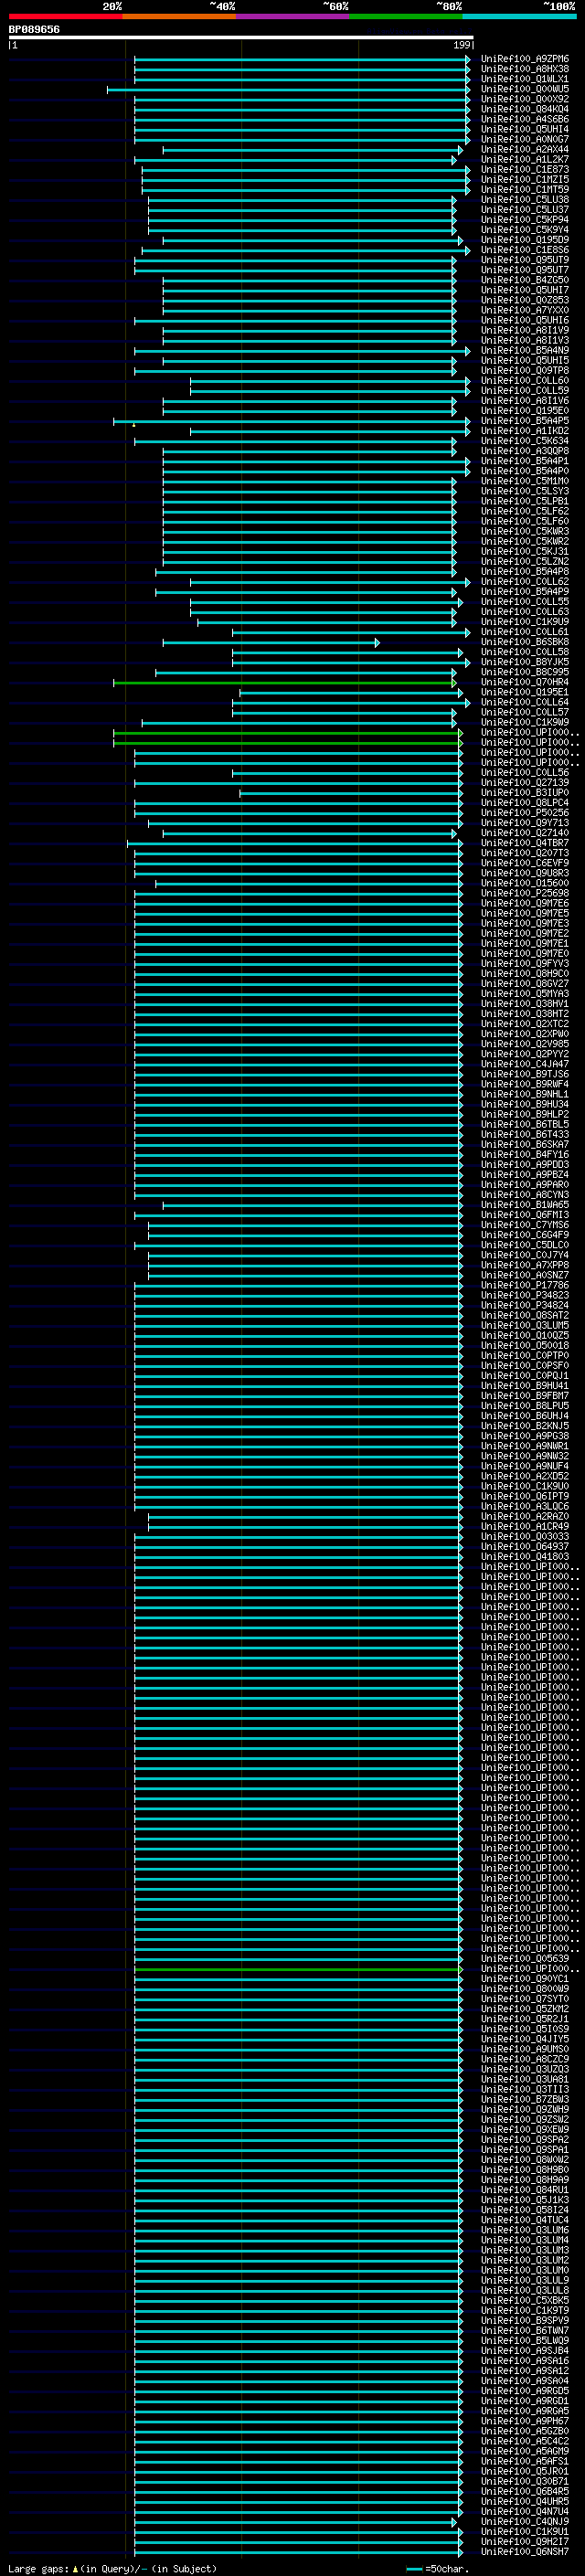Select the UniRef100_Q10QZ5 label
This screenshot has width=585, height=2576.
pos(524,1336)
